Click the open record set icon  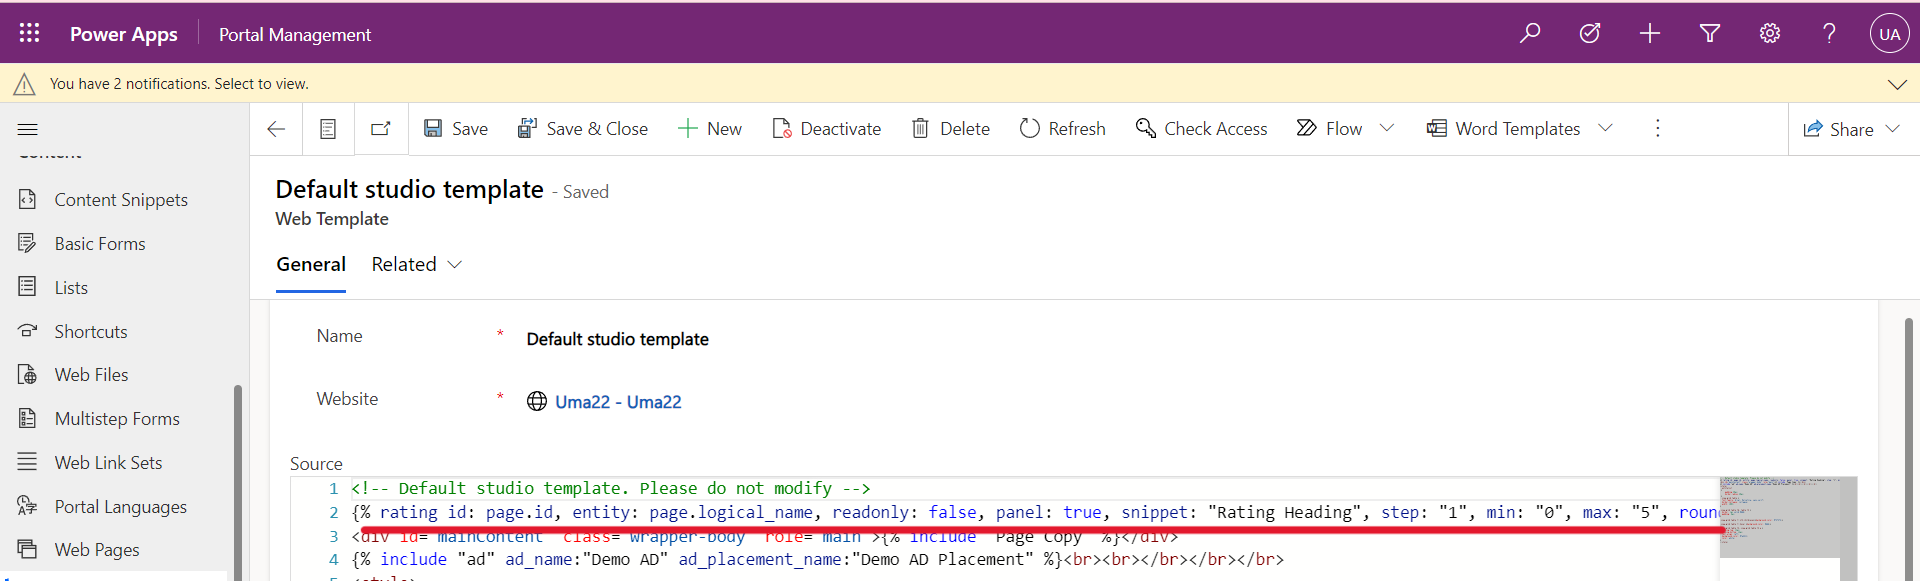point(328,129)
